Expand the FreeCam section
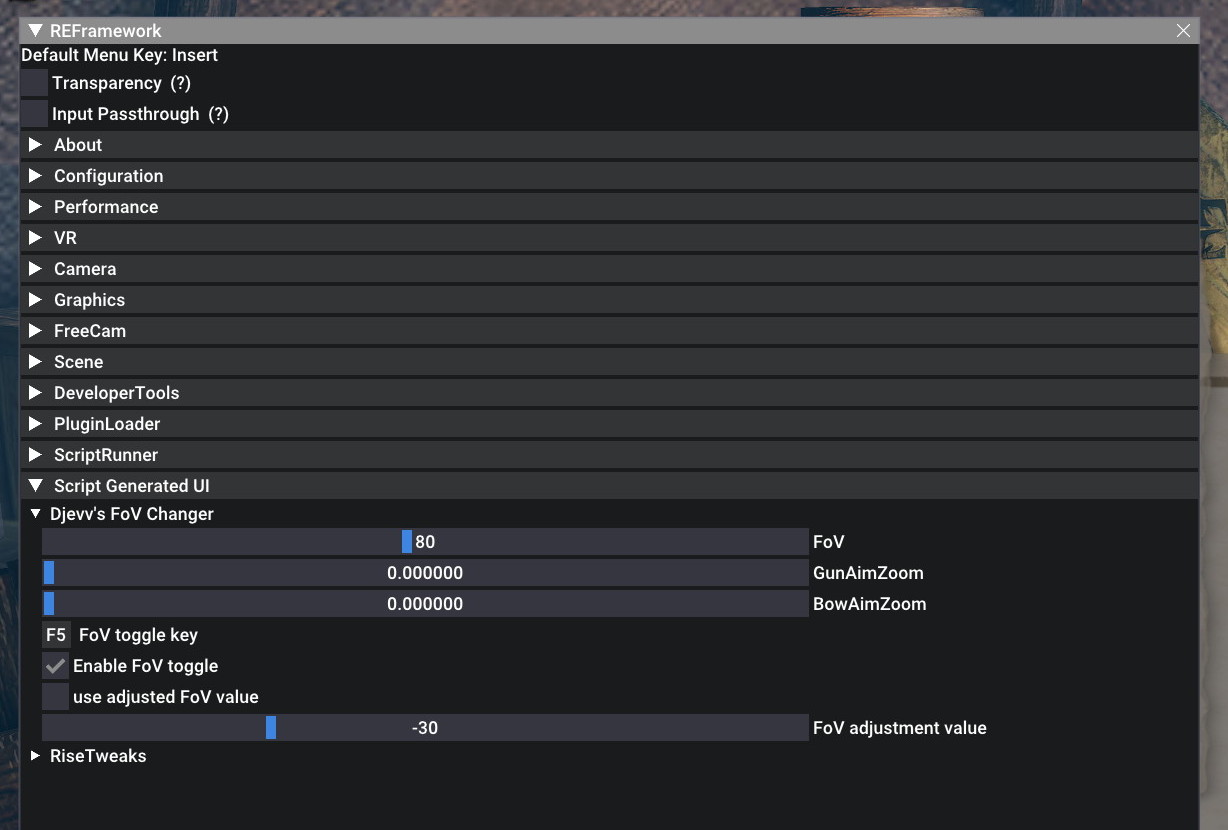The width and height of the screenshot is (1228, 830). coord(609,331)
